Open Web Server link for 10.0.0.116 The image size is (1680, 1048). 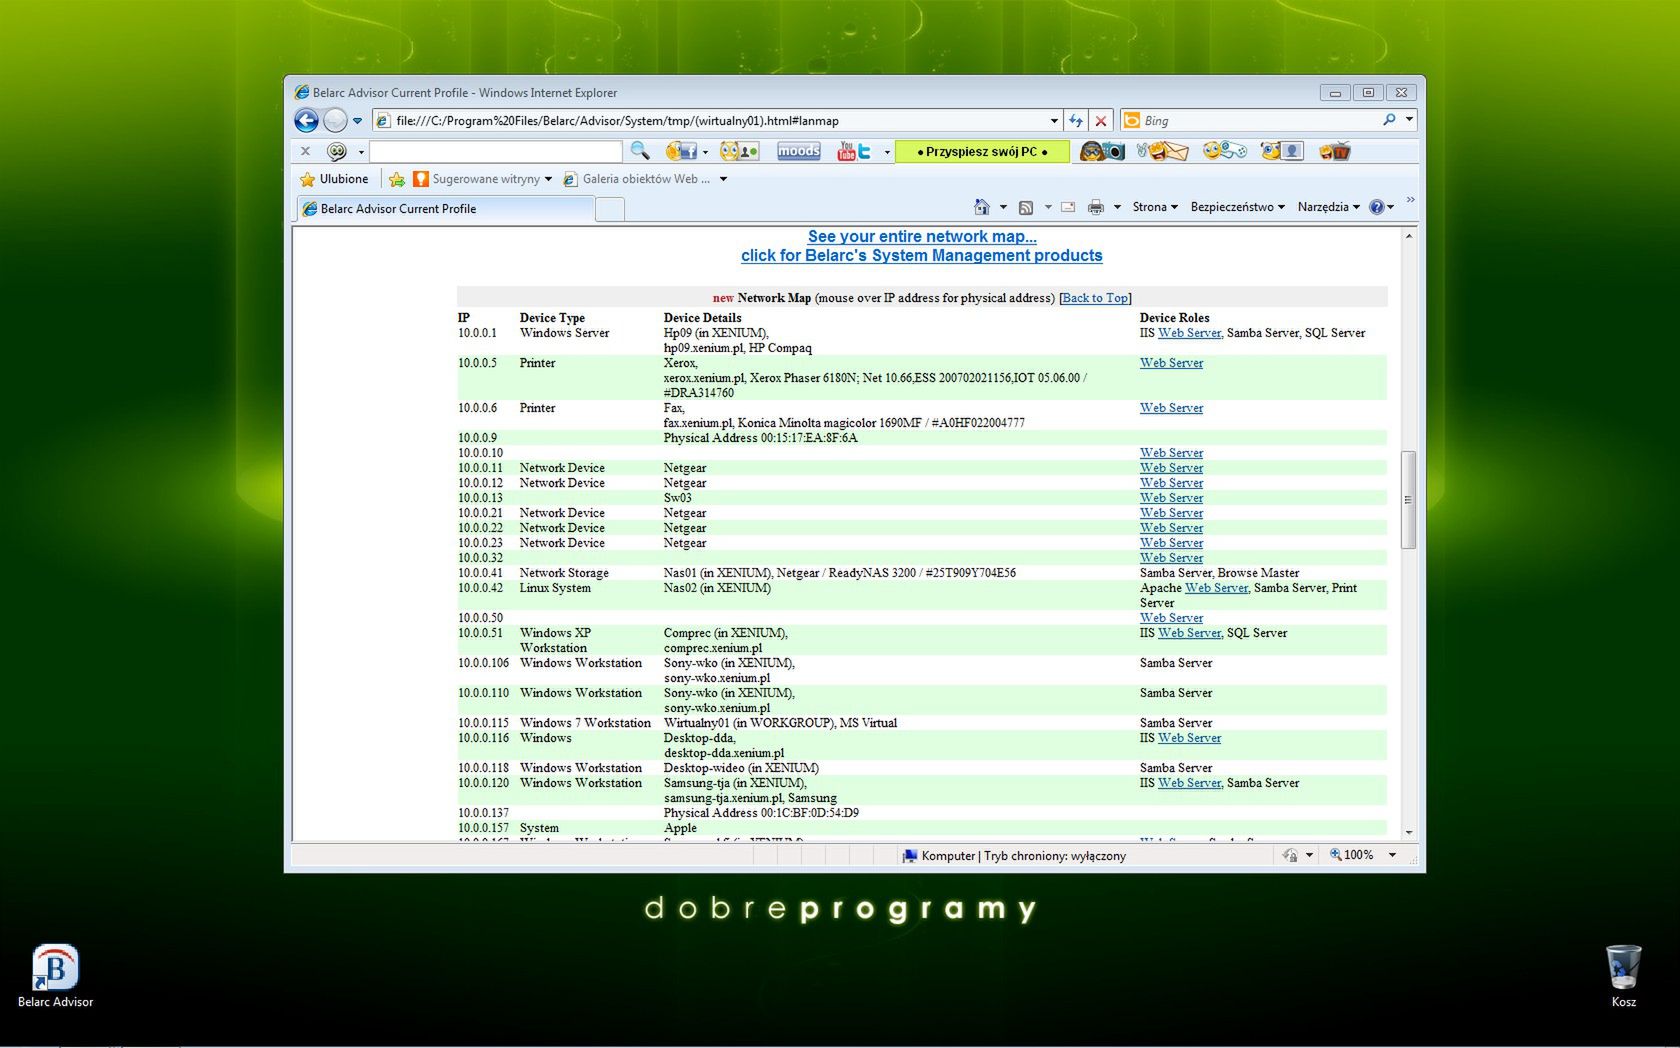[x=1189, y=738]
